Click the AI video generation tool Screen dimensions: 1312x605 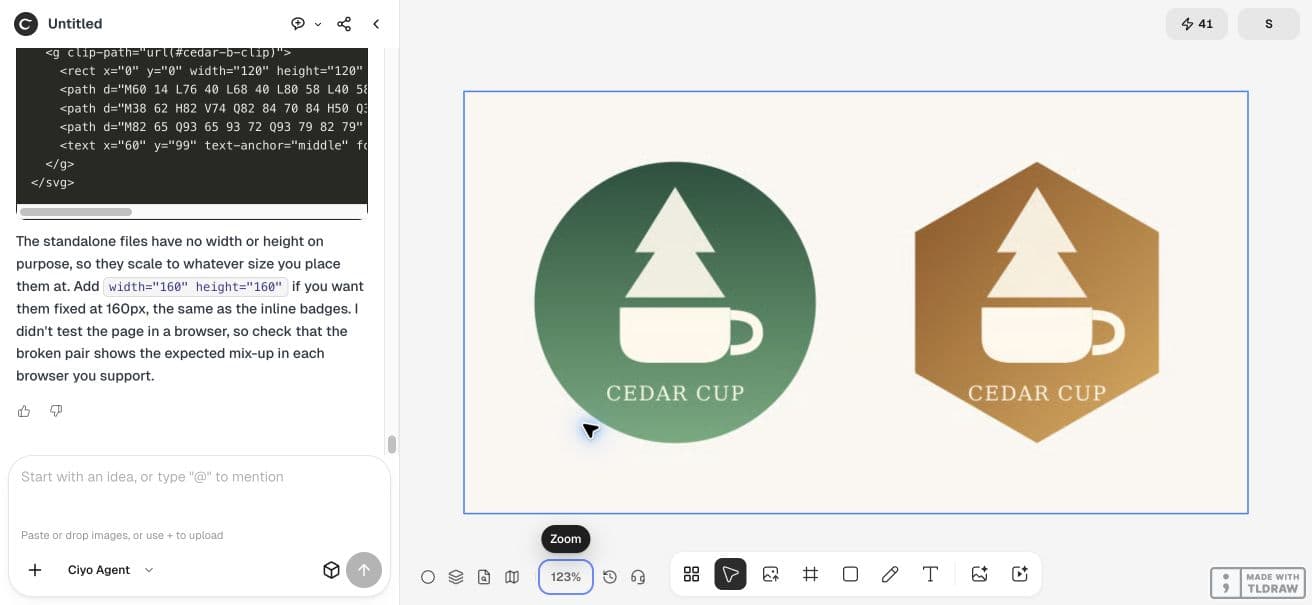coord(1020,574)
